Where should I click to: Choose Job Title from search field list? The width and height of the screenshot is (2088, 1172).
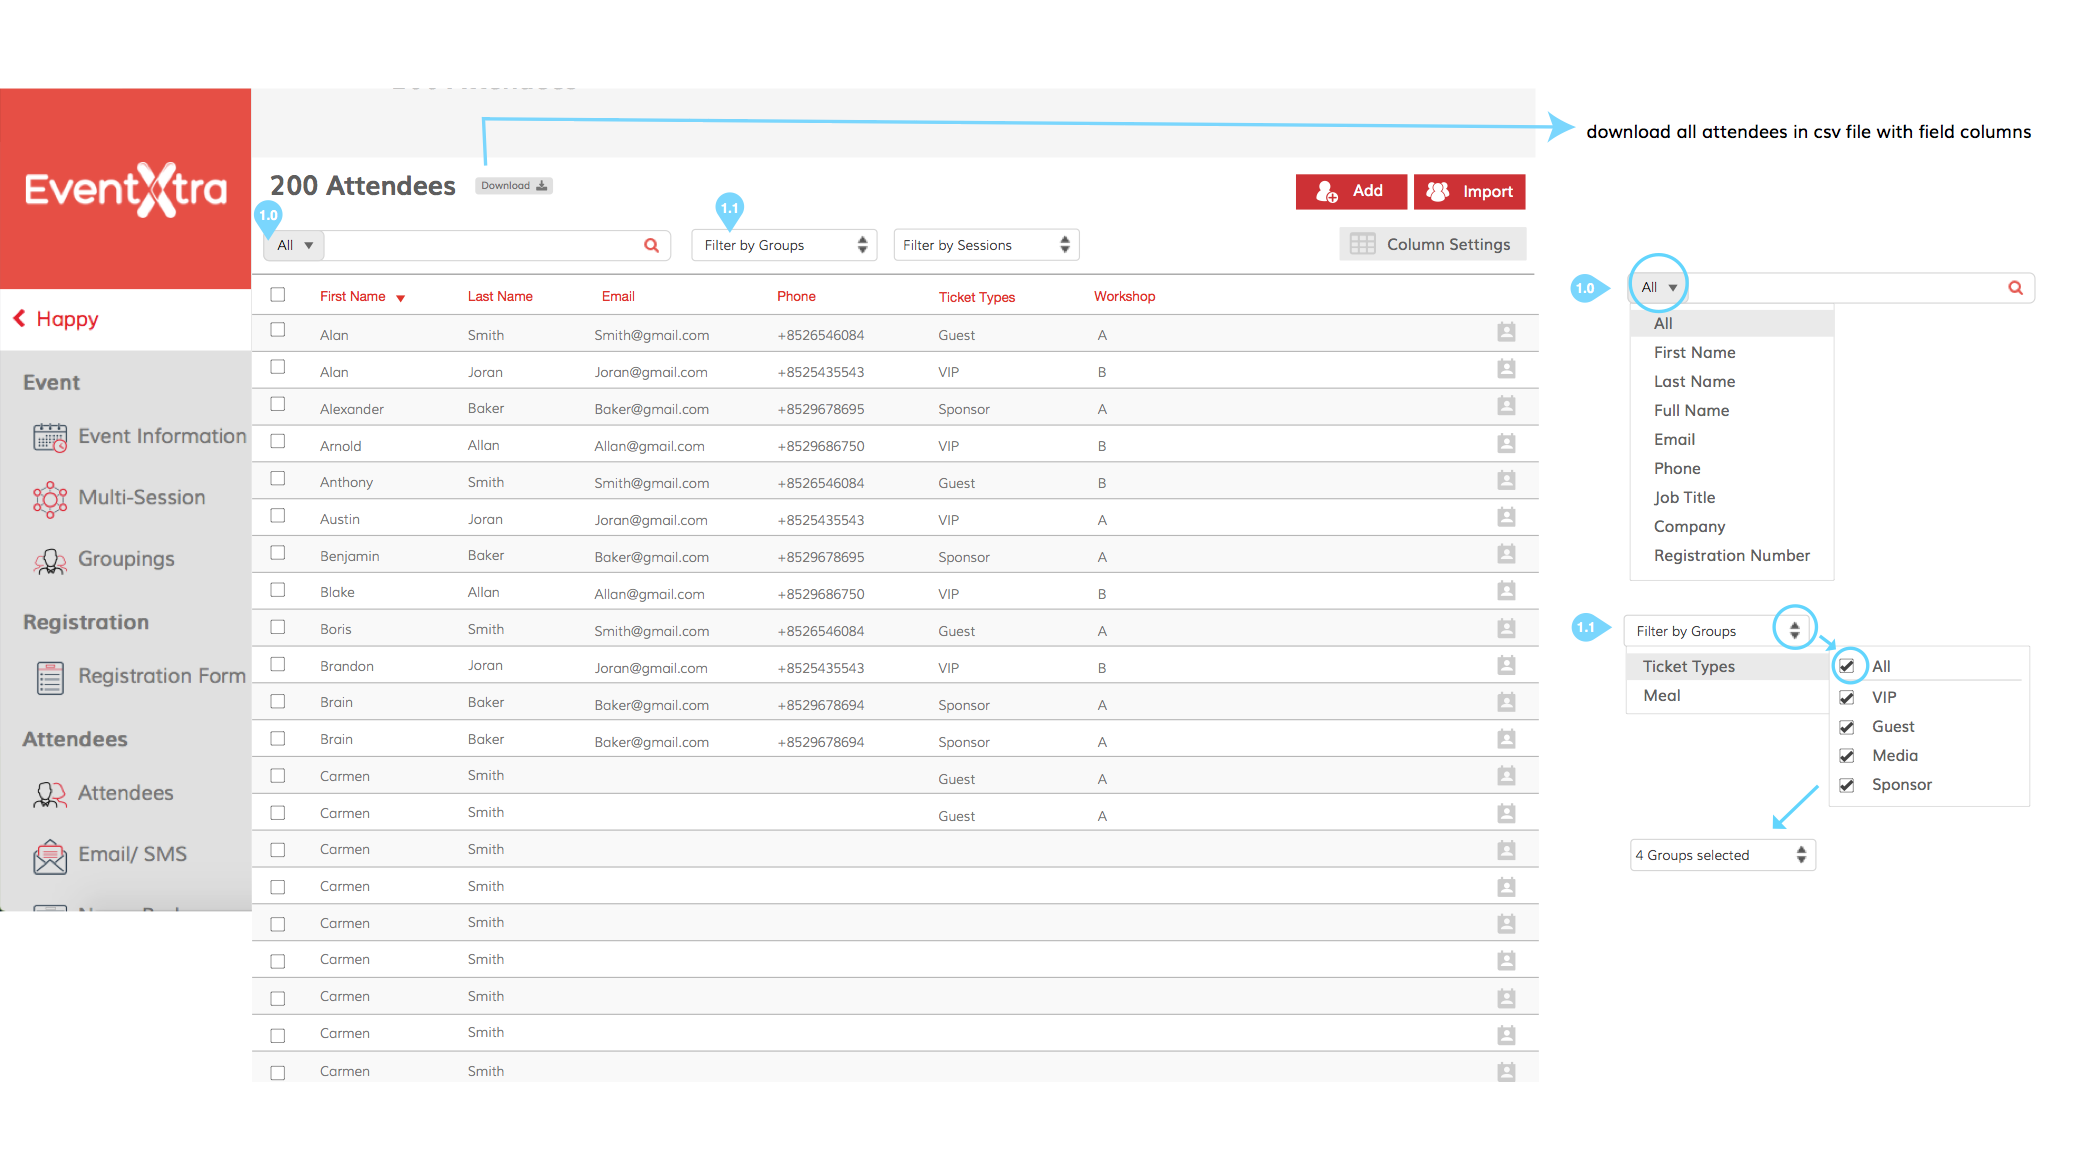pyautogui.click(x=1684, y=497)
